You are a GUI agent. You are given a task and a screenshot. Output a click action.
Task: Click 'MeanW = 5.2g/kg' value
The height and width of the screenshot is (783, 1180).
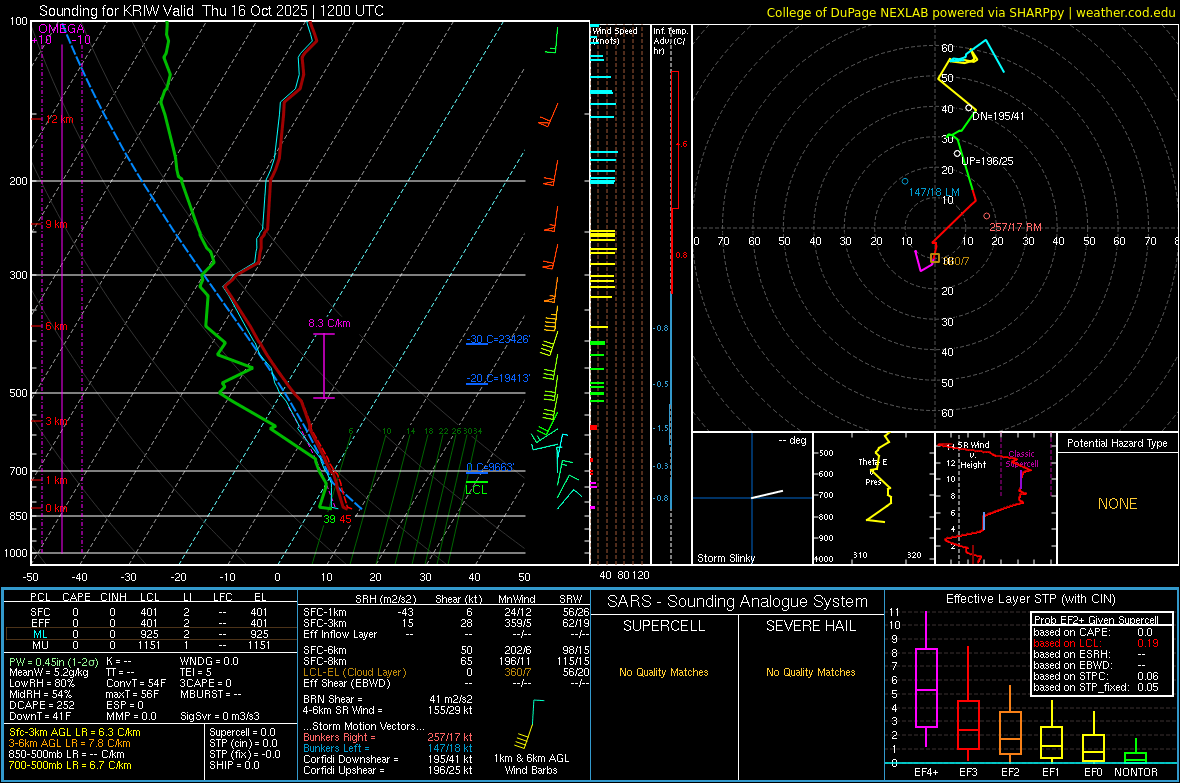click(x=48, y=672)
